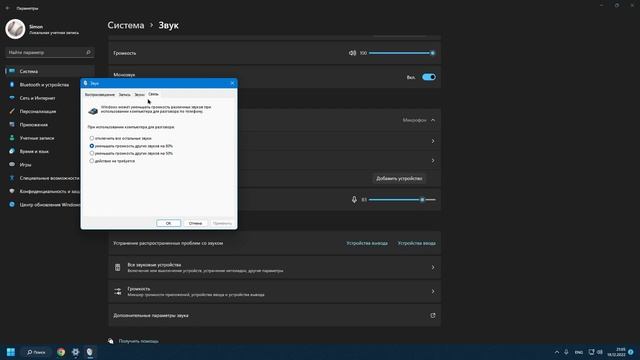The width and height of the screenshot is (640, 360).
Task: Click microphone icon in system tray
Action: (x=566, y=352)
